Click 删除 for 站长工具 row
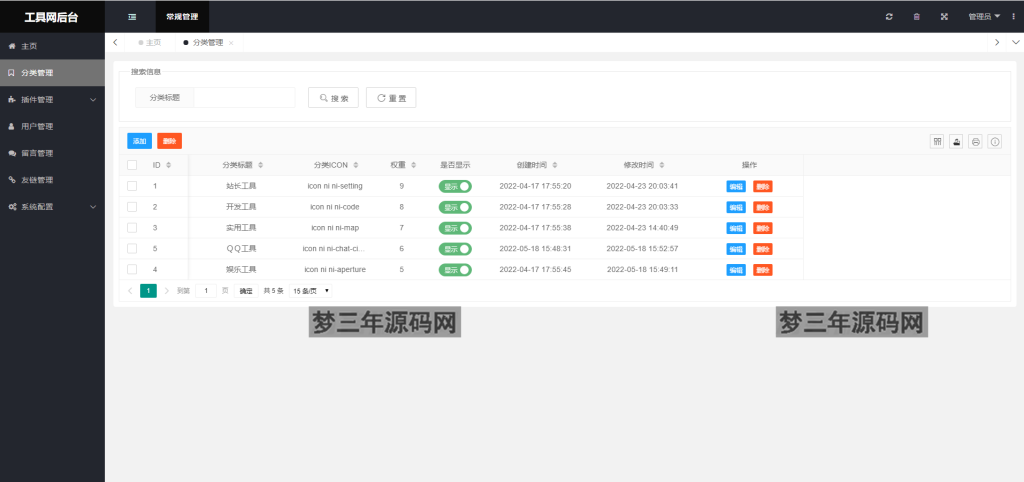Image resolution: width=1024 pixels, height=482 pixels. (x=763, y=186)
